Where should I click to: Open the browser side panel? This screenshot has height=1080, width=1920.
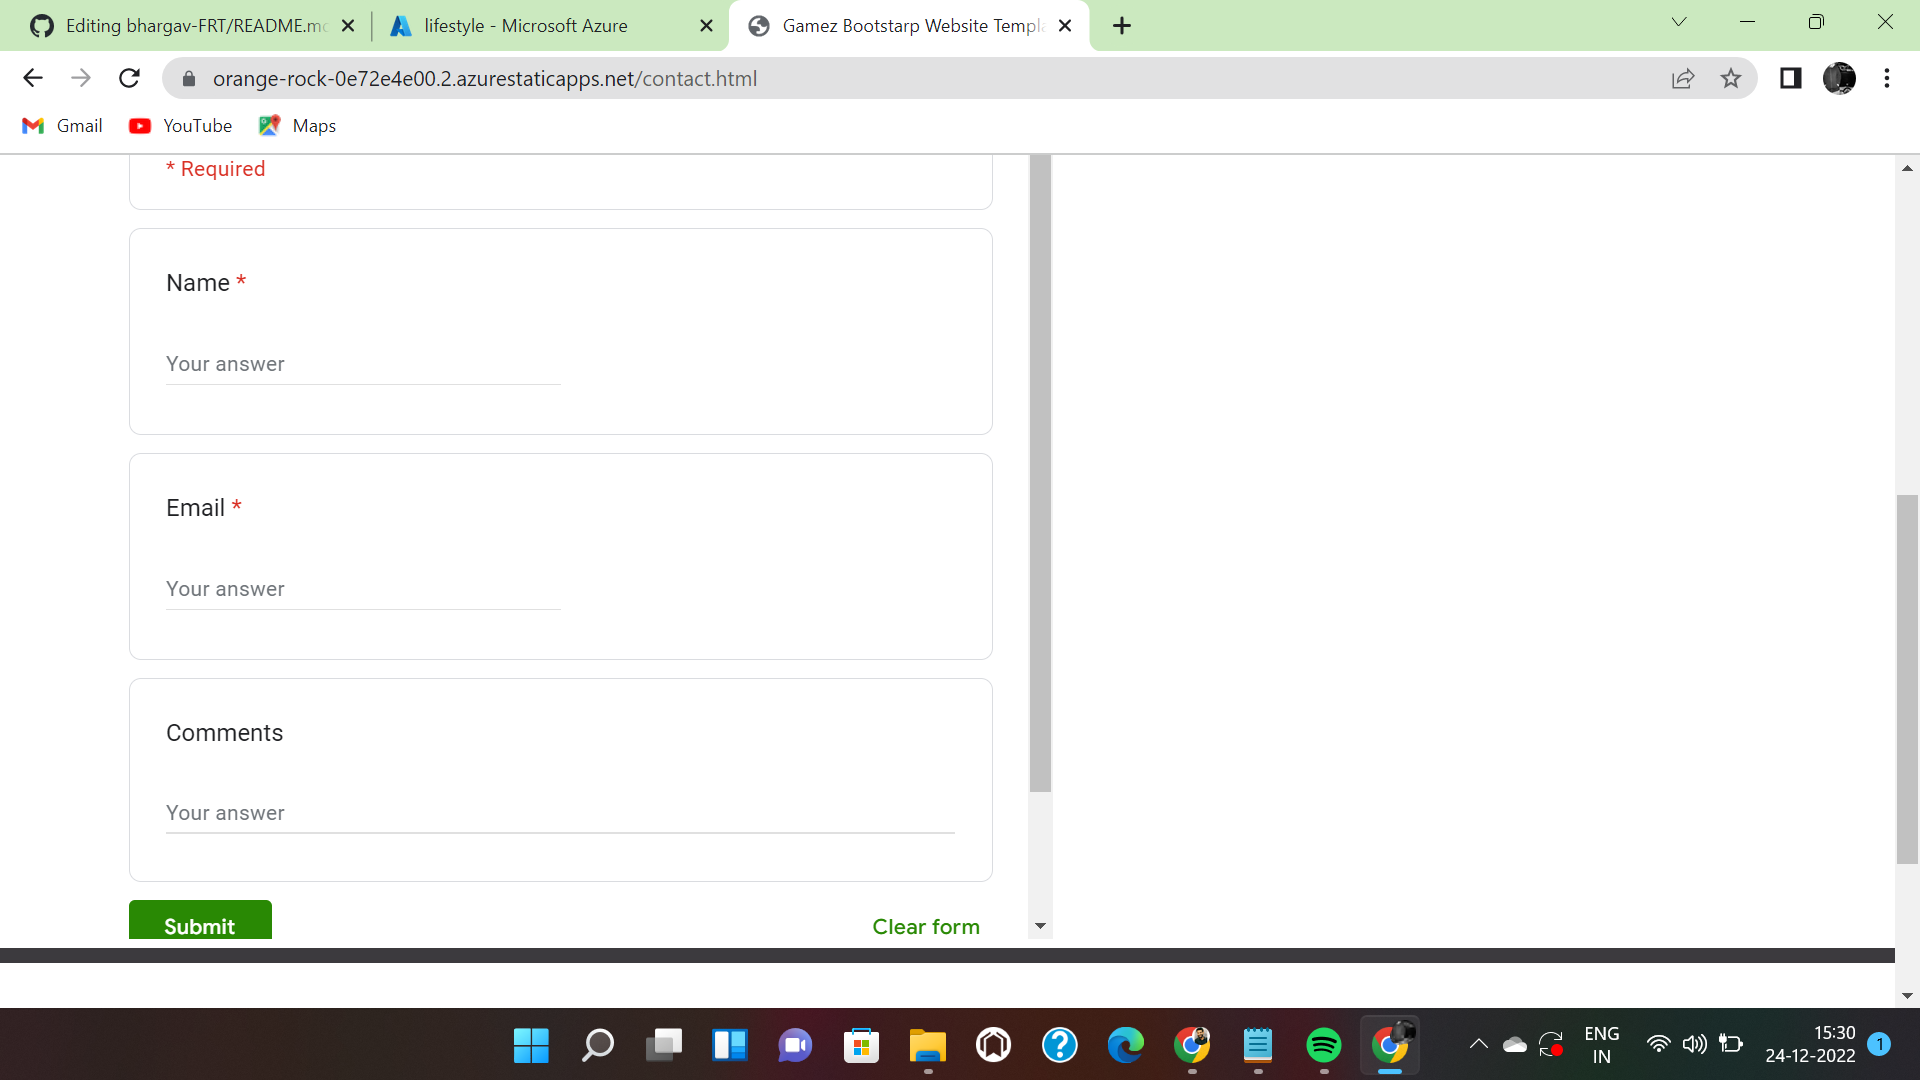1791,78
